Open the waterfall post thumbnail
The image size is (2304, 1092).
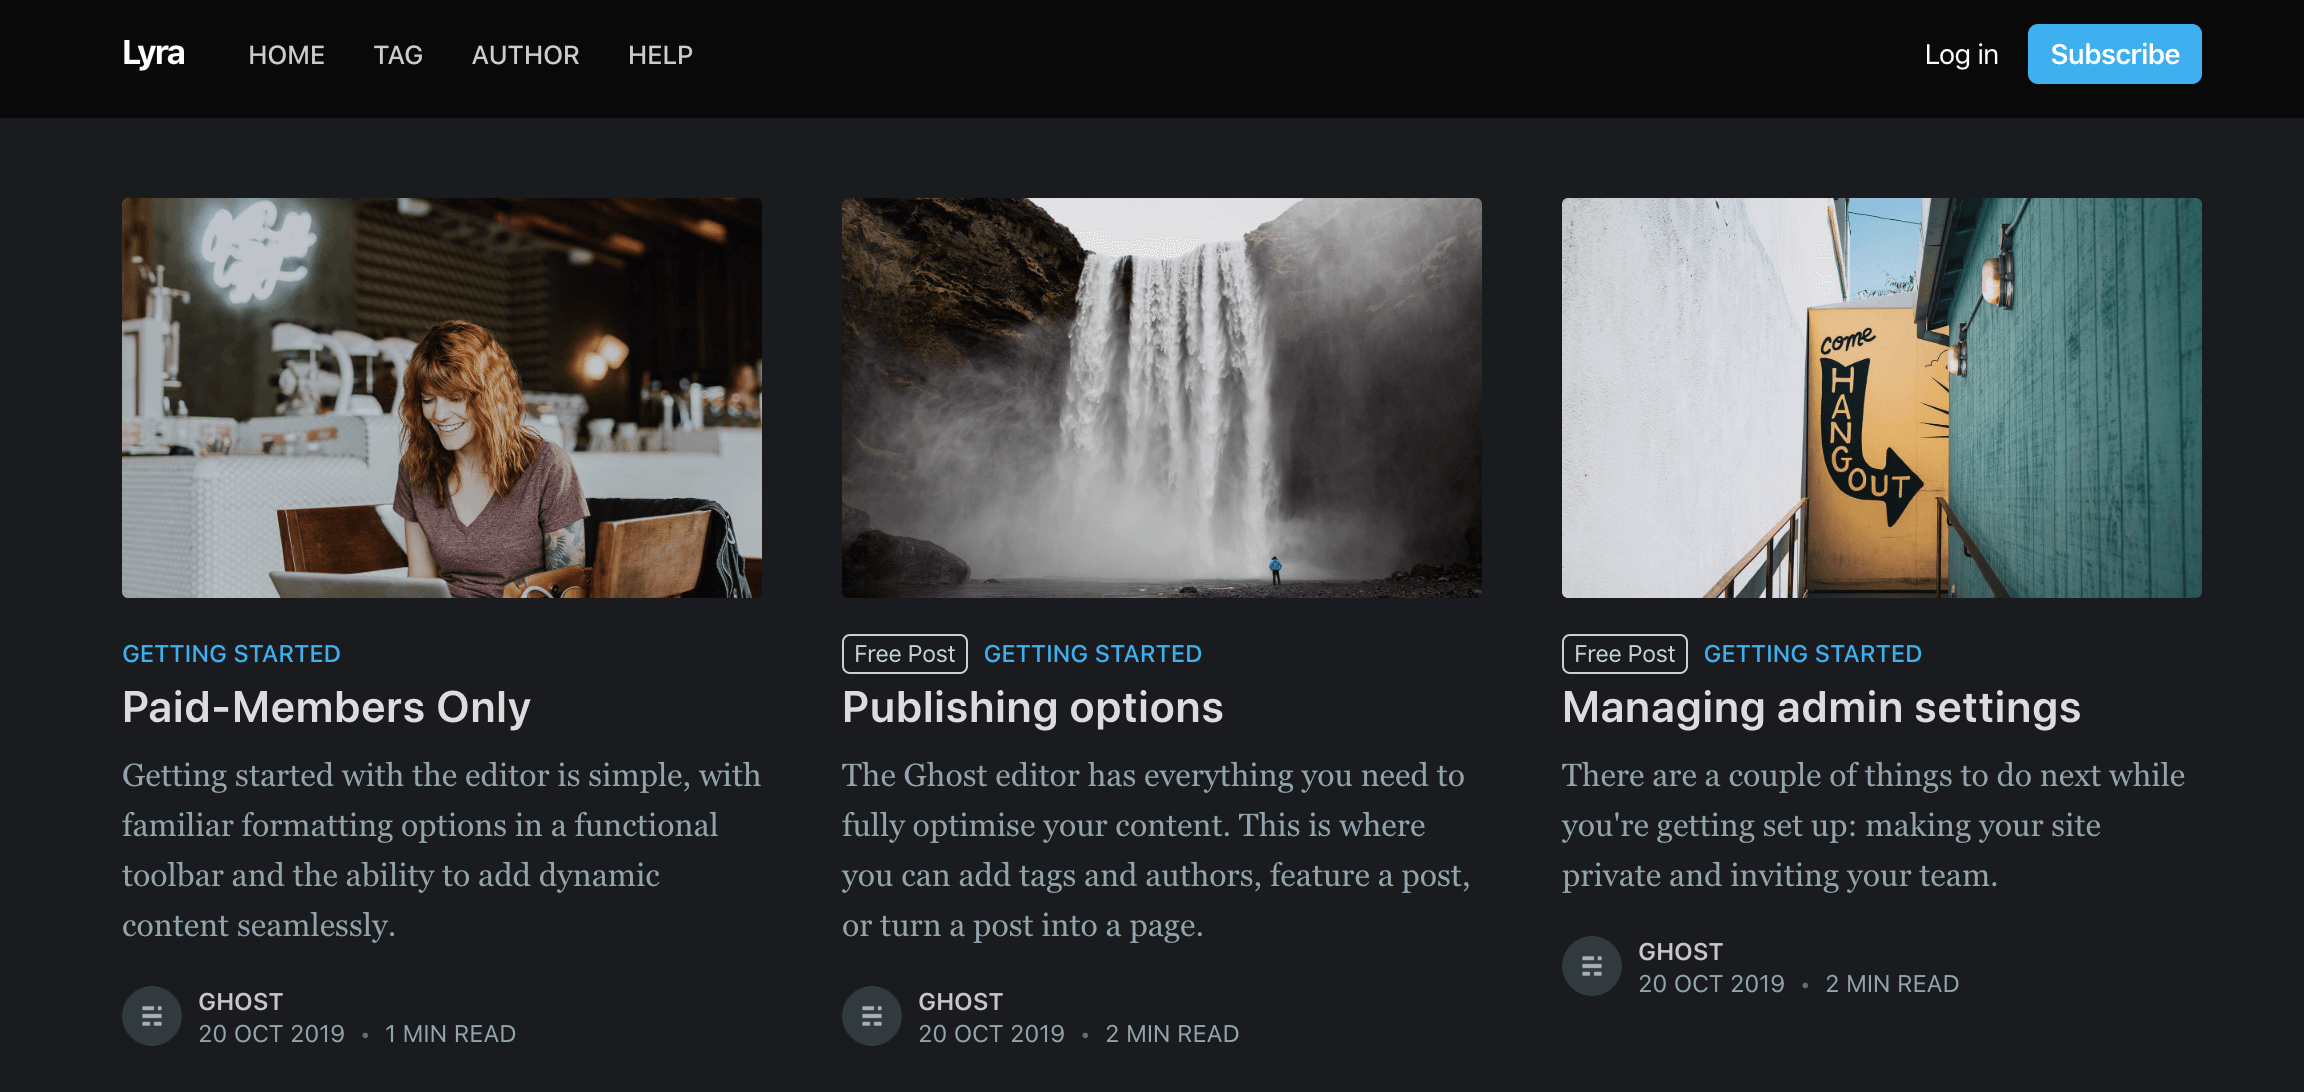click(1162, 398)
